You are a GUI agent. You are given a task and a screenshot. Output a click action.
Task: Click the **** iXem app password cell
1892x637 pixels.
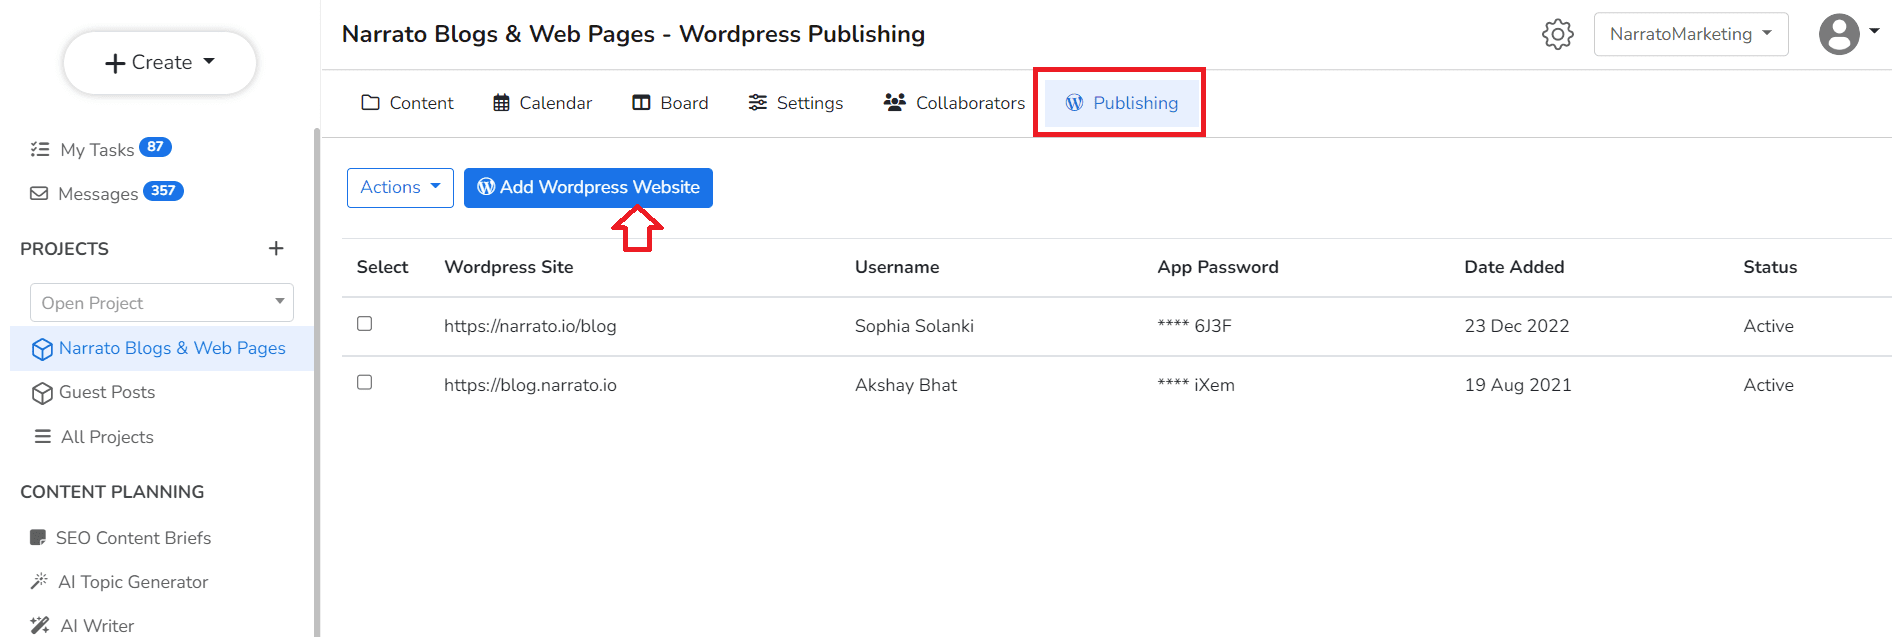[1196, 385]
